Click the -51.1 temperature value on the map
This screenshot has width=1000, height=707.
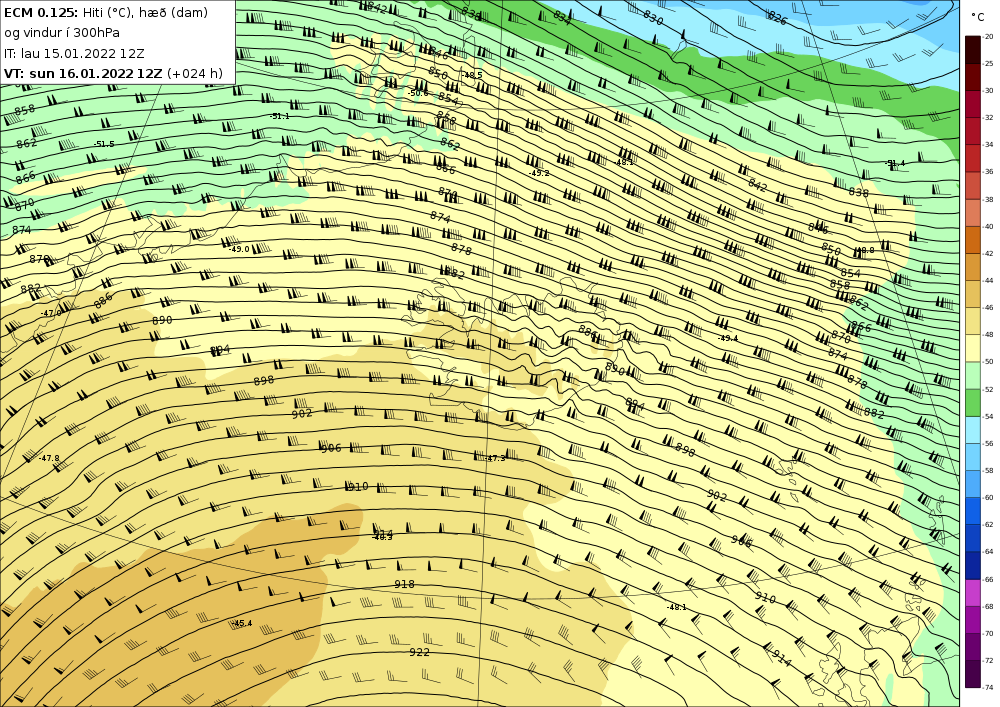pos(279,116)
